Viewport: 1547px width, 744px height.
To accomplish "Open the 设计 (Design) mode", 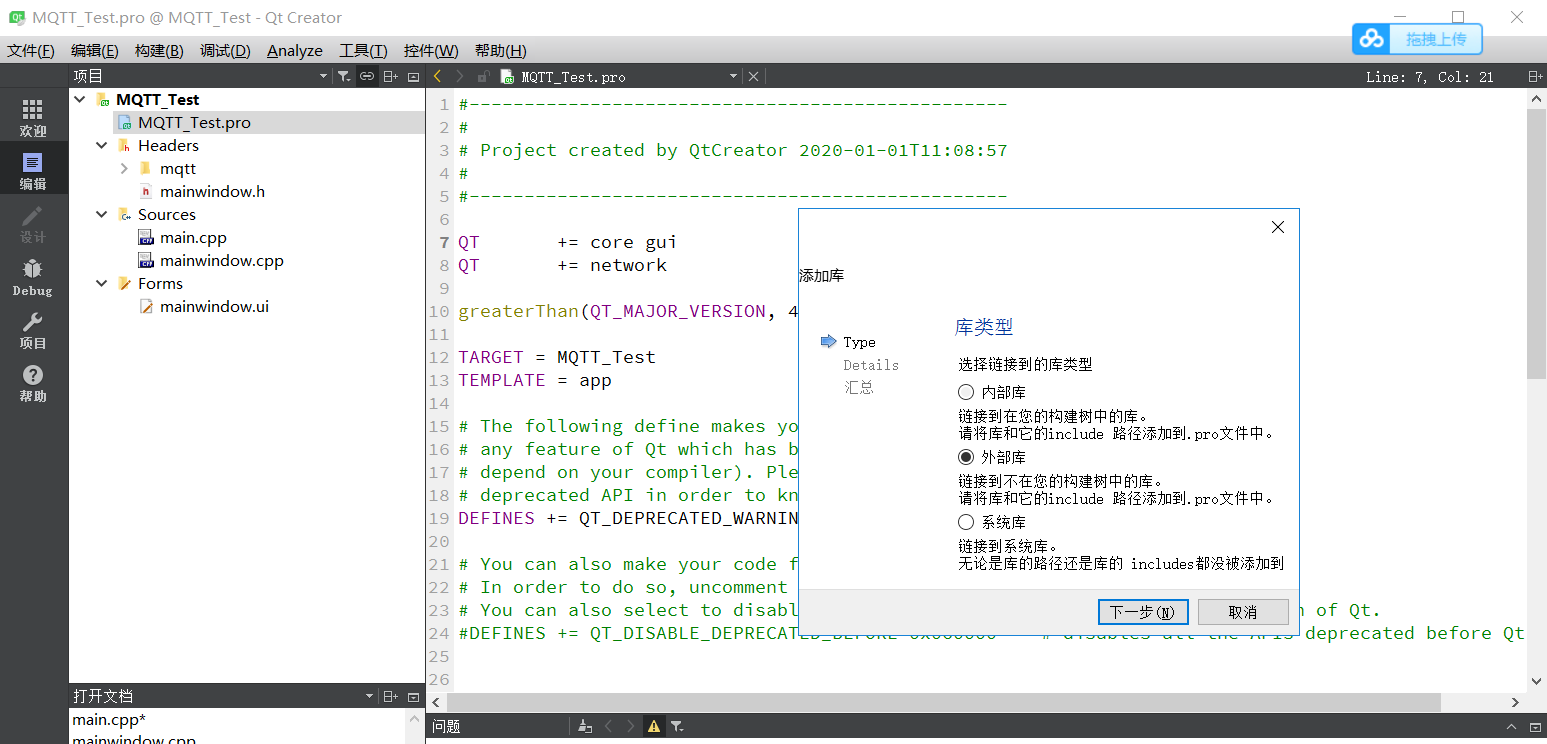I will click(32, 222).
